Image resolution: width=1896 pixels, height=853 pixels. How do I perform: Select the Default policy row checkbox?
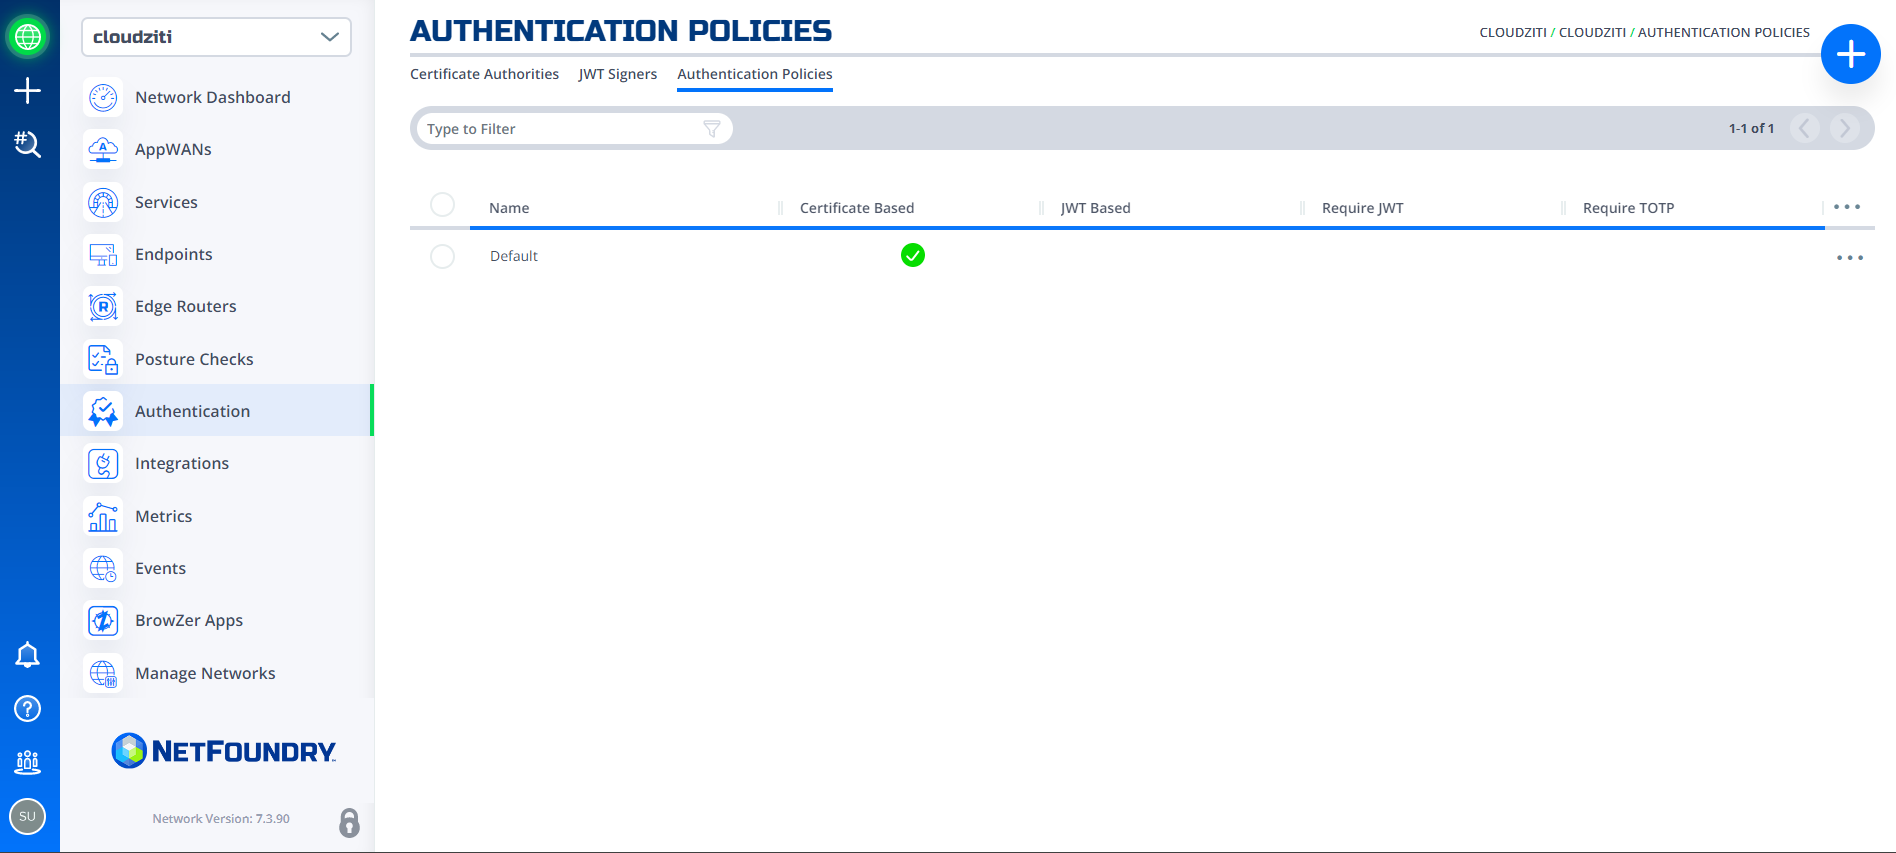[x=442, y=257]
